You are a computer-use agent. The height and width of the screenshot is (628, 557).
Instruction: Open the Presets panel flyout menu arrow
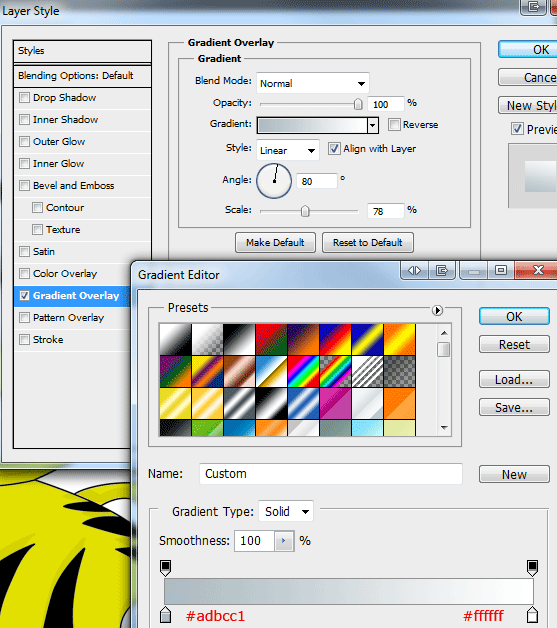click(x=437, y=310)
